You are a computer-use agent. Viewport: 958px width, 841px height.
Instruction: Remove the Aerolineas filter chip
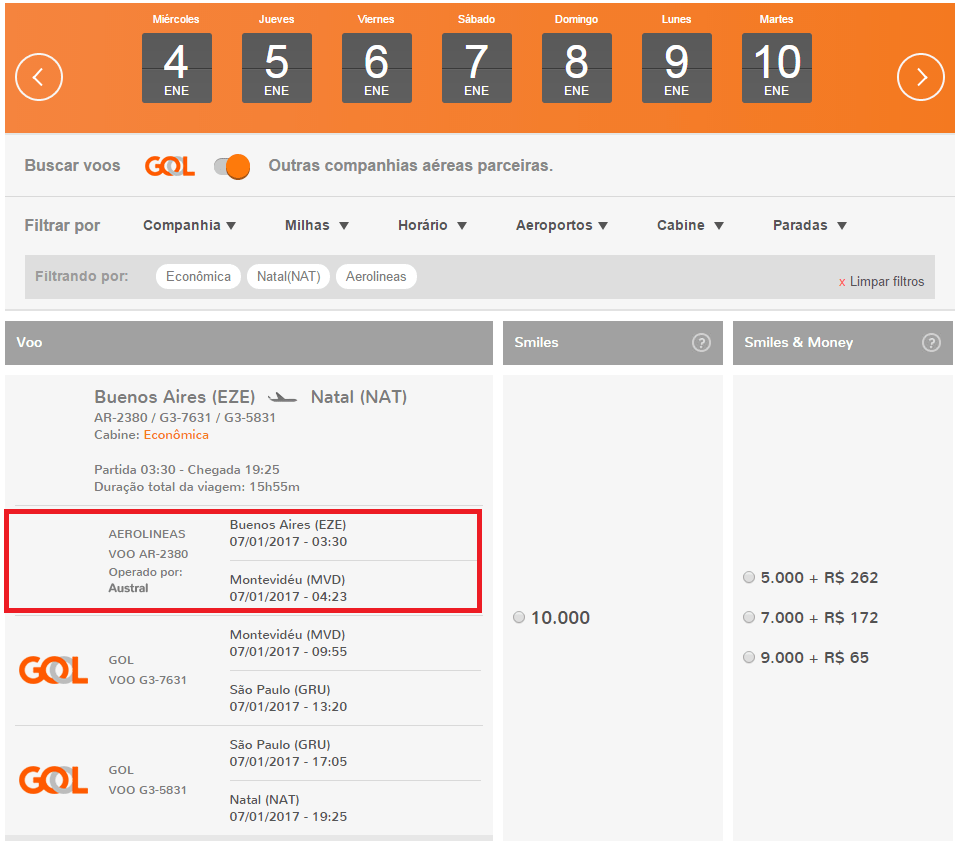[376, 277]
